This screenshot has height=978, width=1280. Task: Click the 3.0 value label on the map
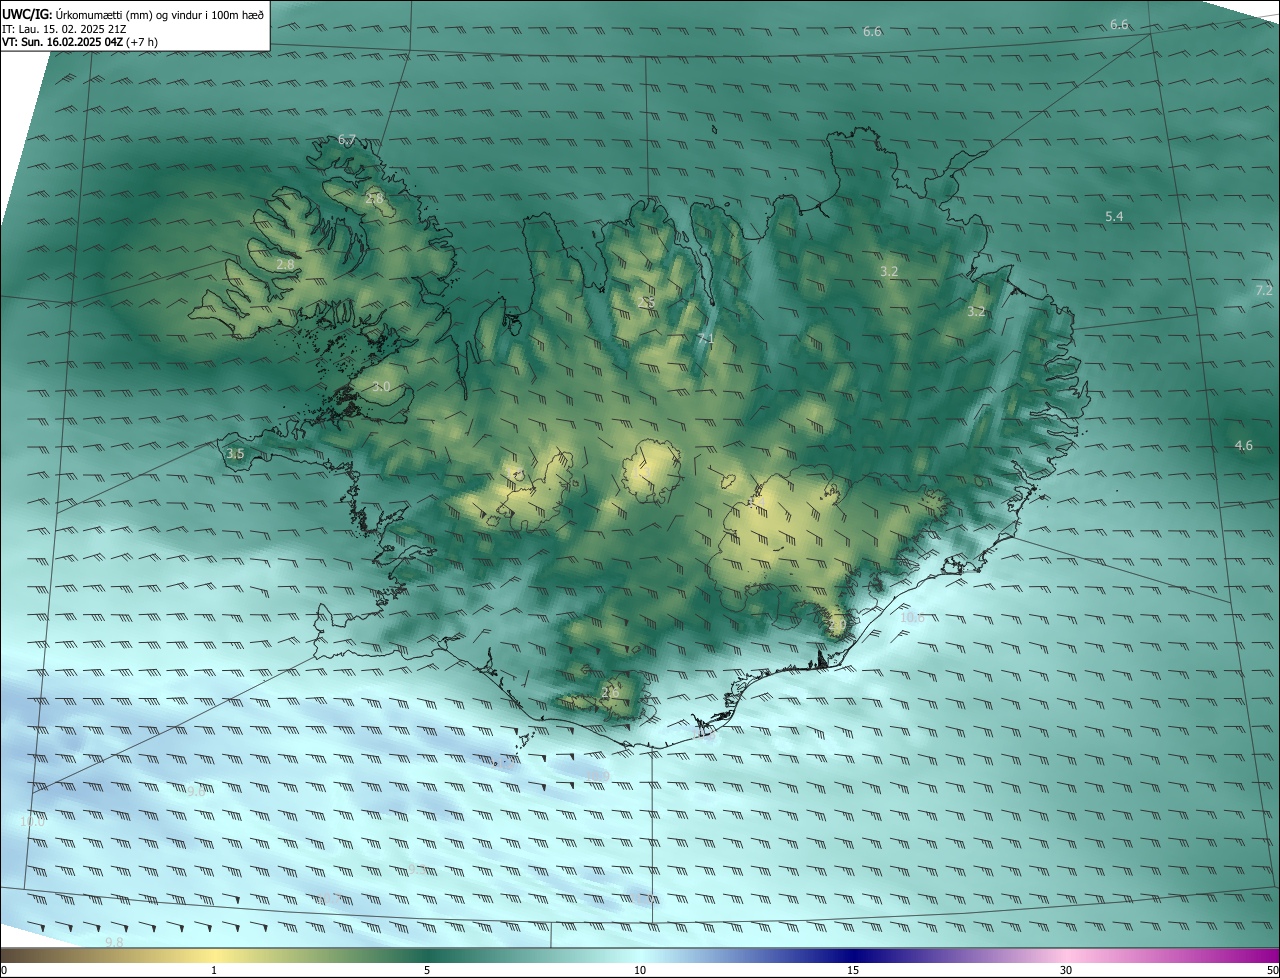381,387
